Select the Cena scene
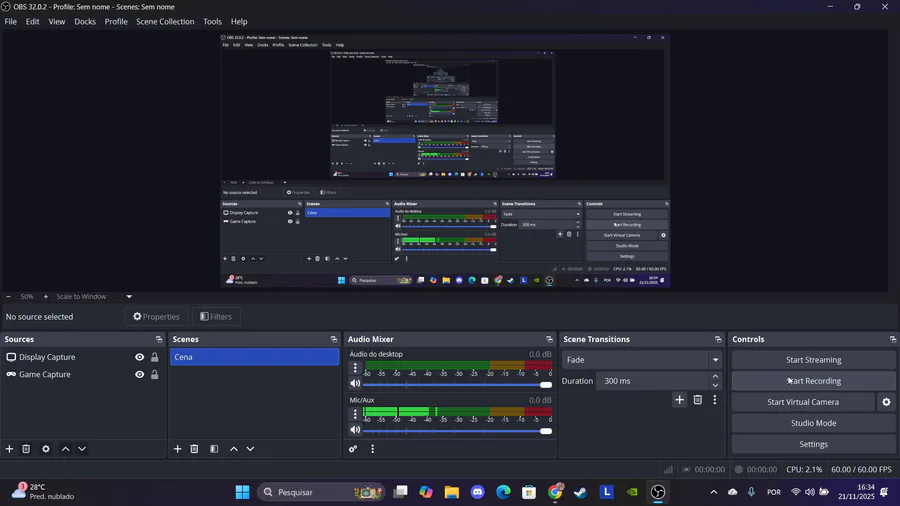This screenshot has width=900, height=506. [x=254, y=357]
